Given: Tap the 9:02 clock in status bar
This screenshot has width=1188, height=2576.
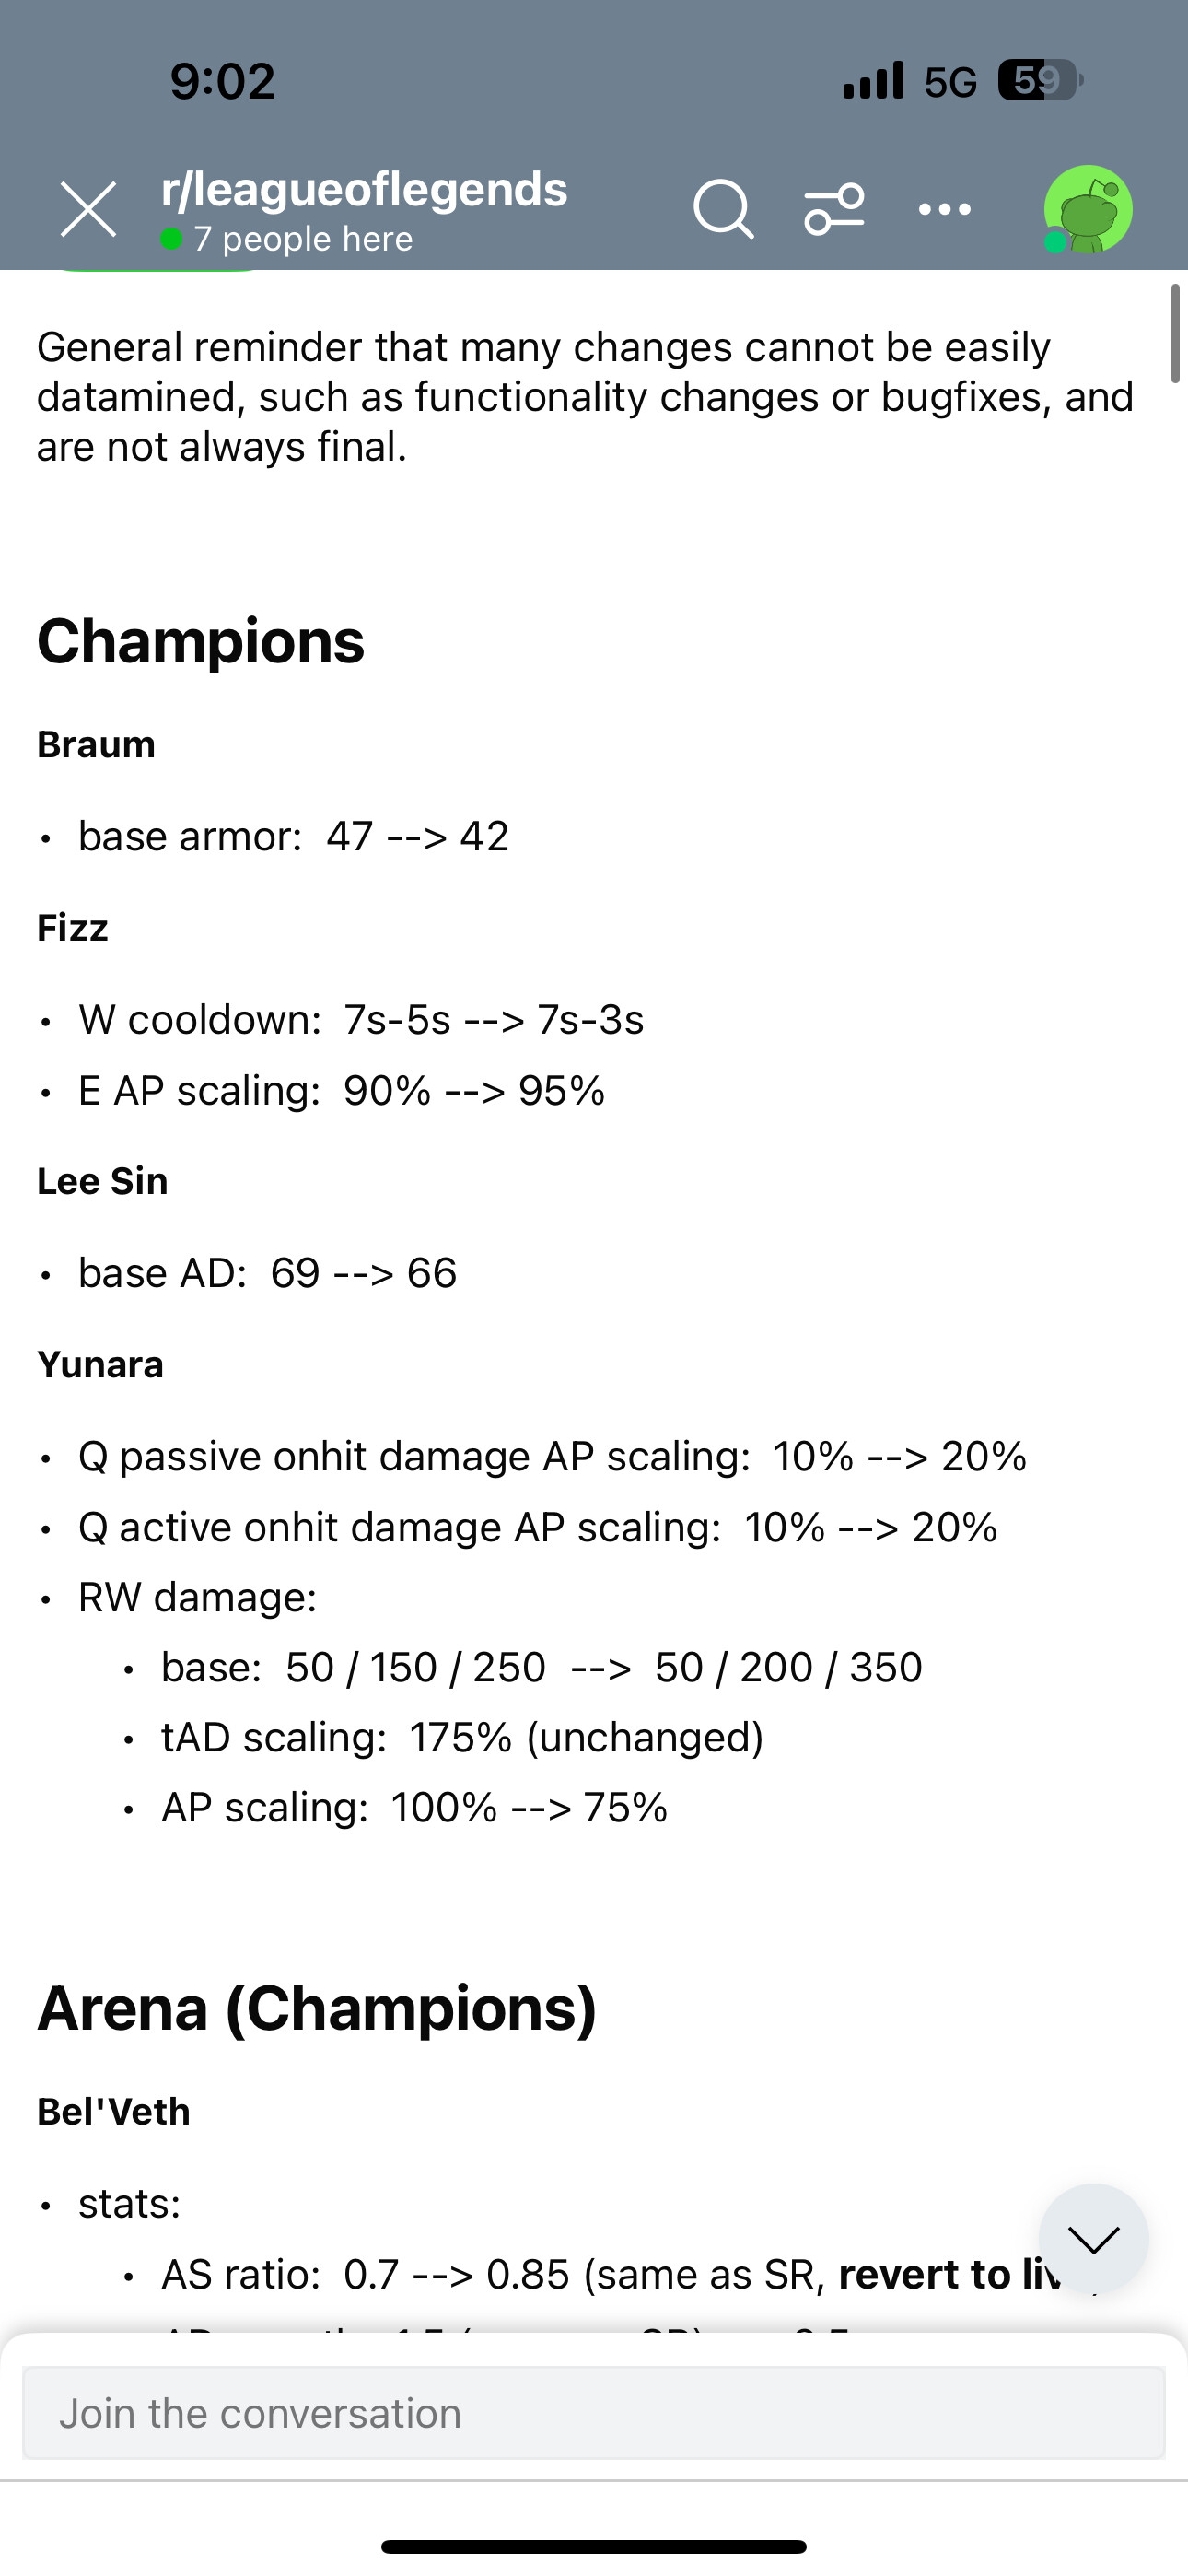Looking at the screenshot, I should pos(222,81).
